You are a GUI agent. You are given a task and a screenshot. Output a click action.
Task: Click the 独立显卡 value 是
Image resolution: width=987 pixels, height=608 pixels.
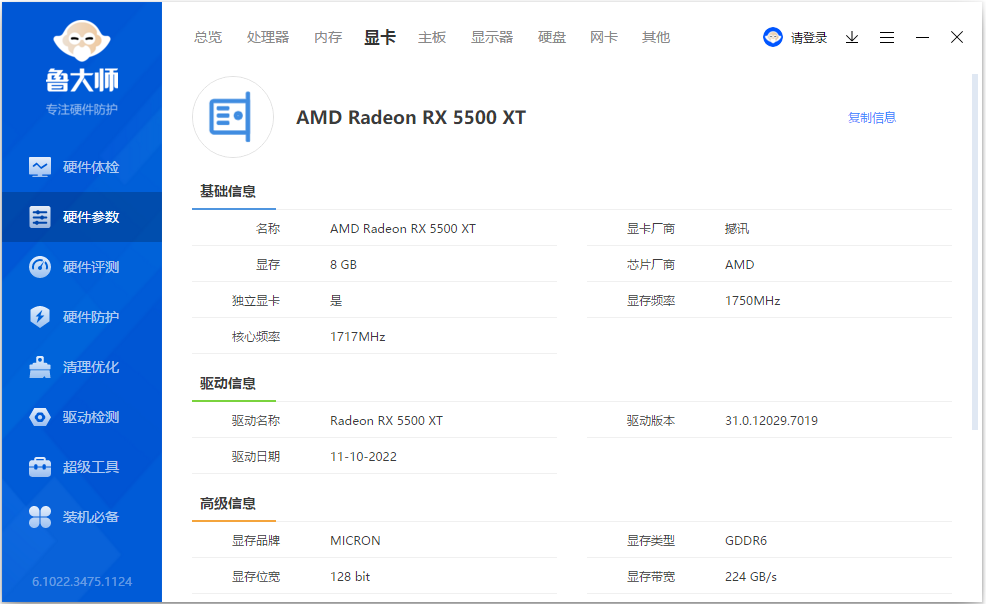coord(336,301)
